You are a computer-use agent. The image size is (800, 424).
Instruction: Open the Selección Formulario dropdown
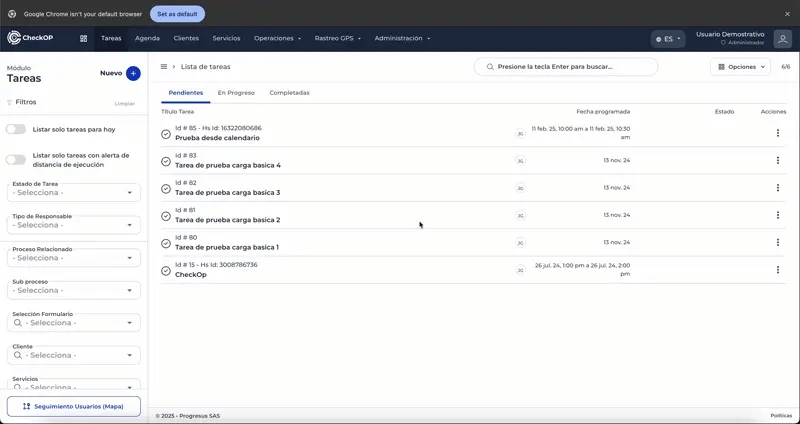click(73, 322)
